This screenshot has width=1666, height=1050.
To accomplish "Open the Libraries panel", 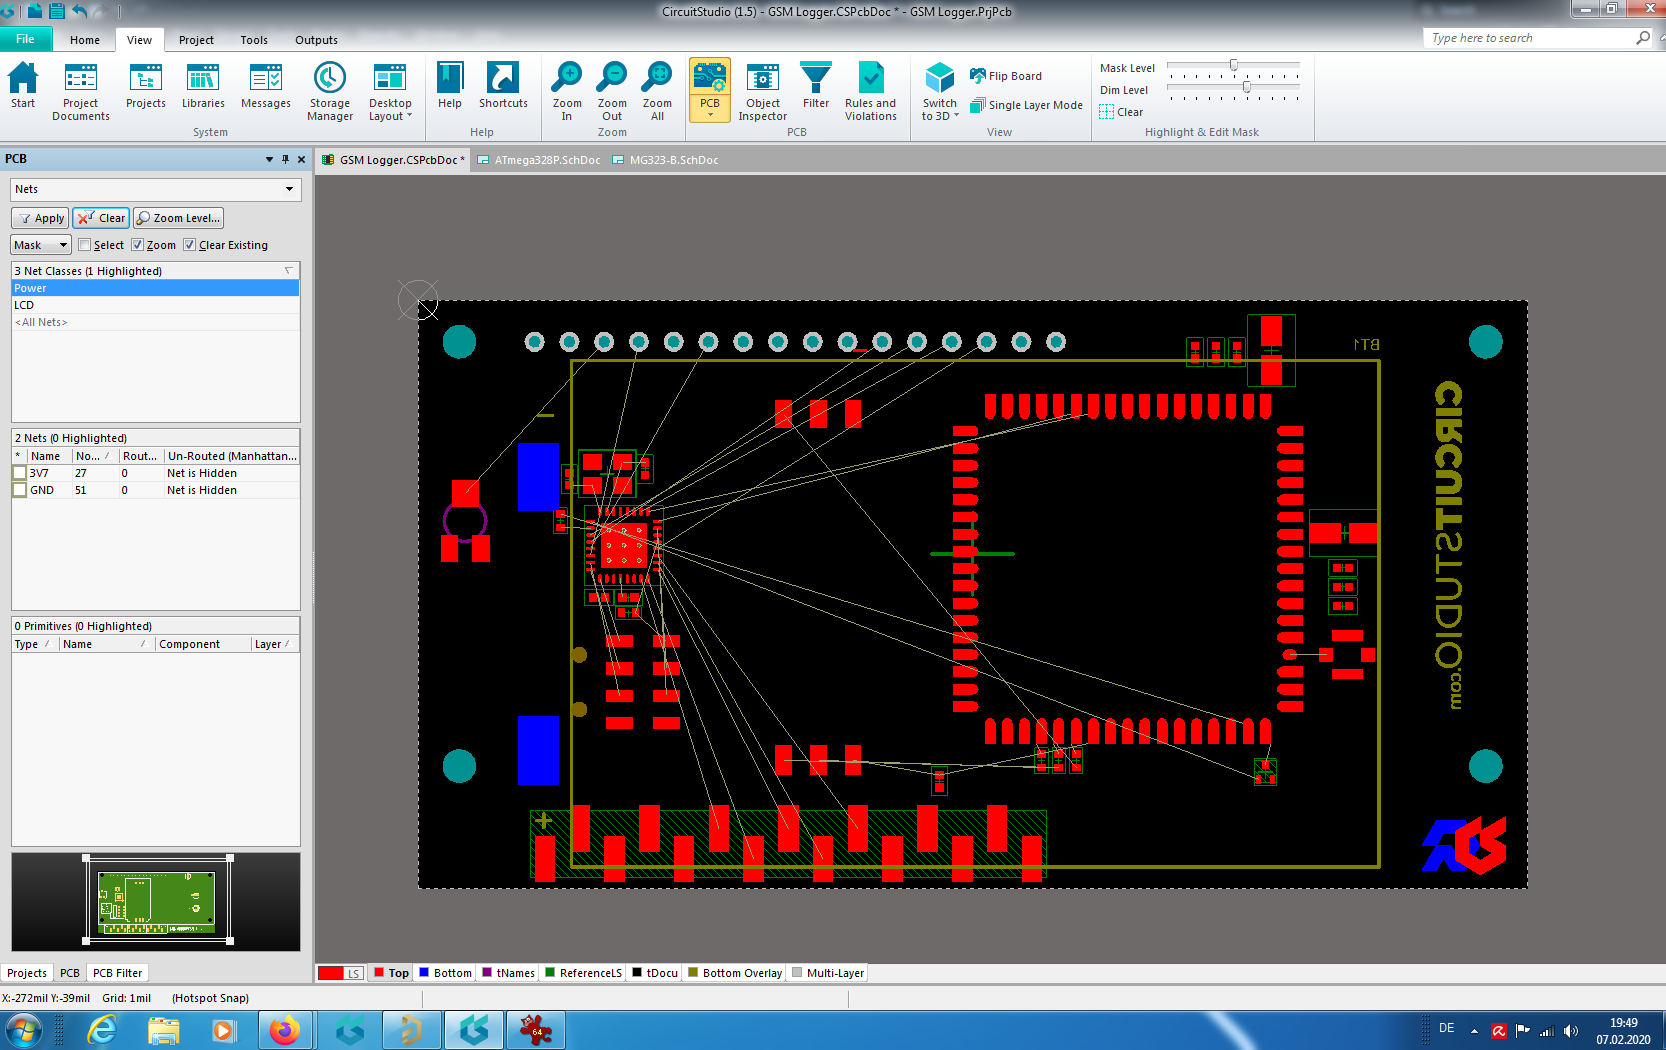I will coord(203,86).
